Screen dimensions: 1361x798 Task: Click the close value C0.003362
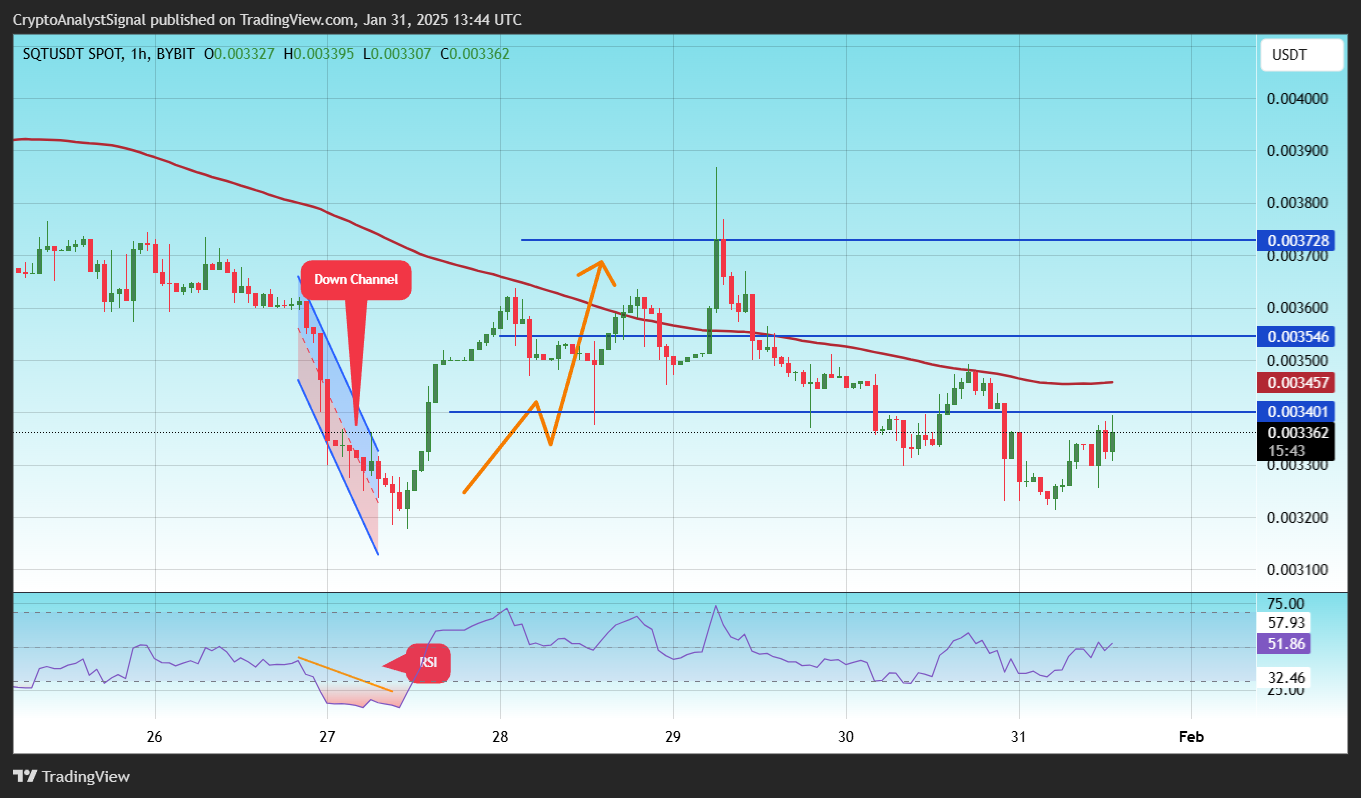click(474, 53)
